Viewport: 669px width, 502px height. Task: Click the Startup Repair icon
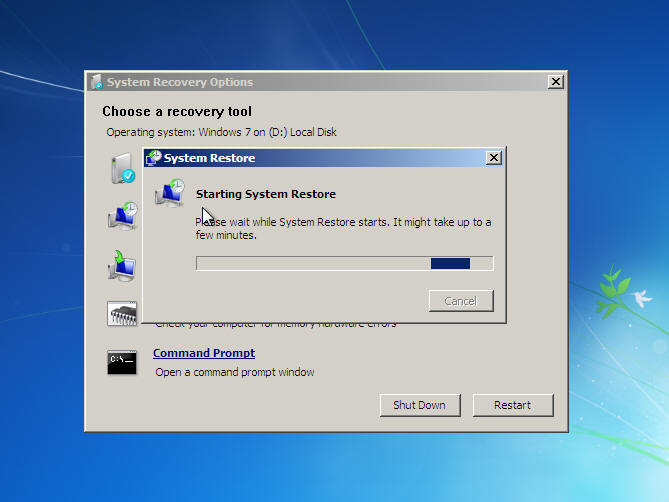pos(121,168)
